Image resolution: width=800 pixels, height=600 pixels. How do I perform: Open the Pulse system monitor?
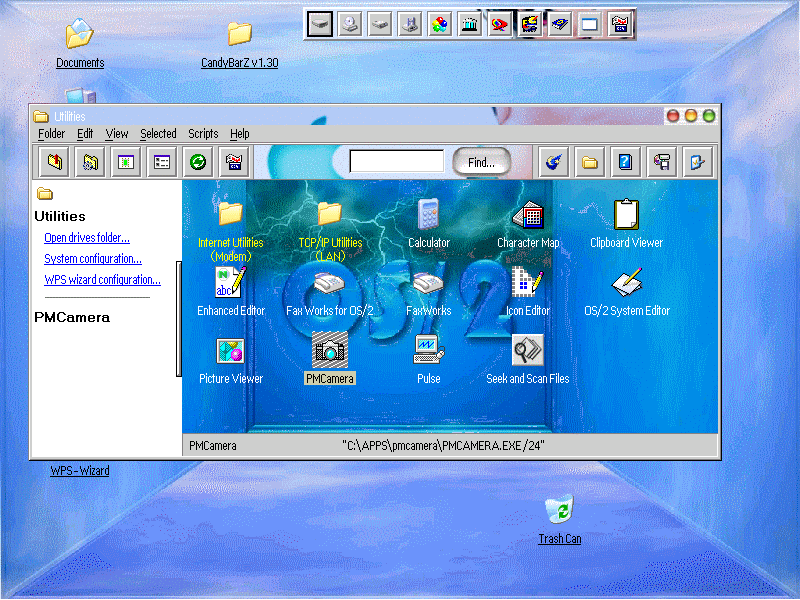428,350
